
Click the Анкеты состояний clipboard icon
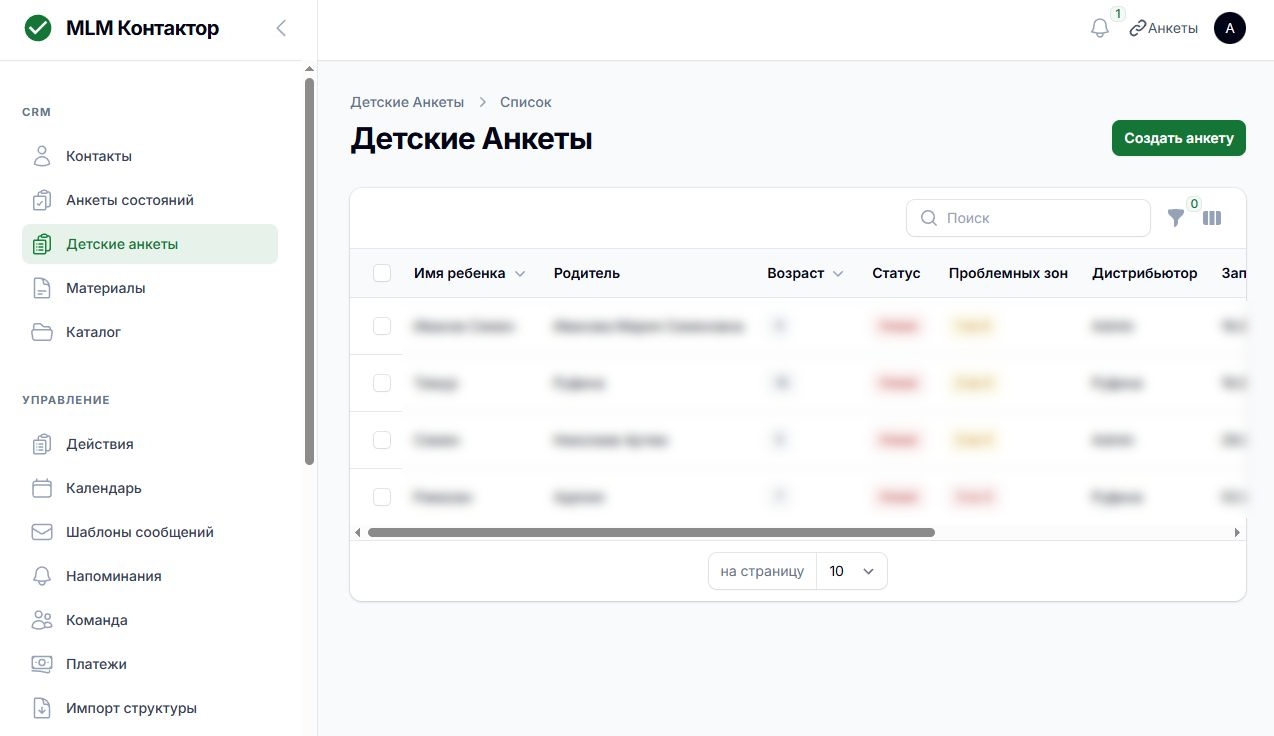coord(41,200)
